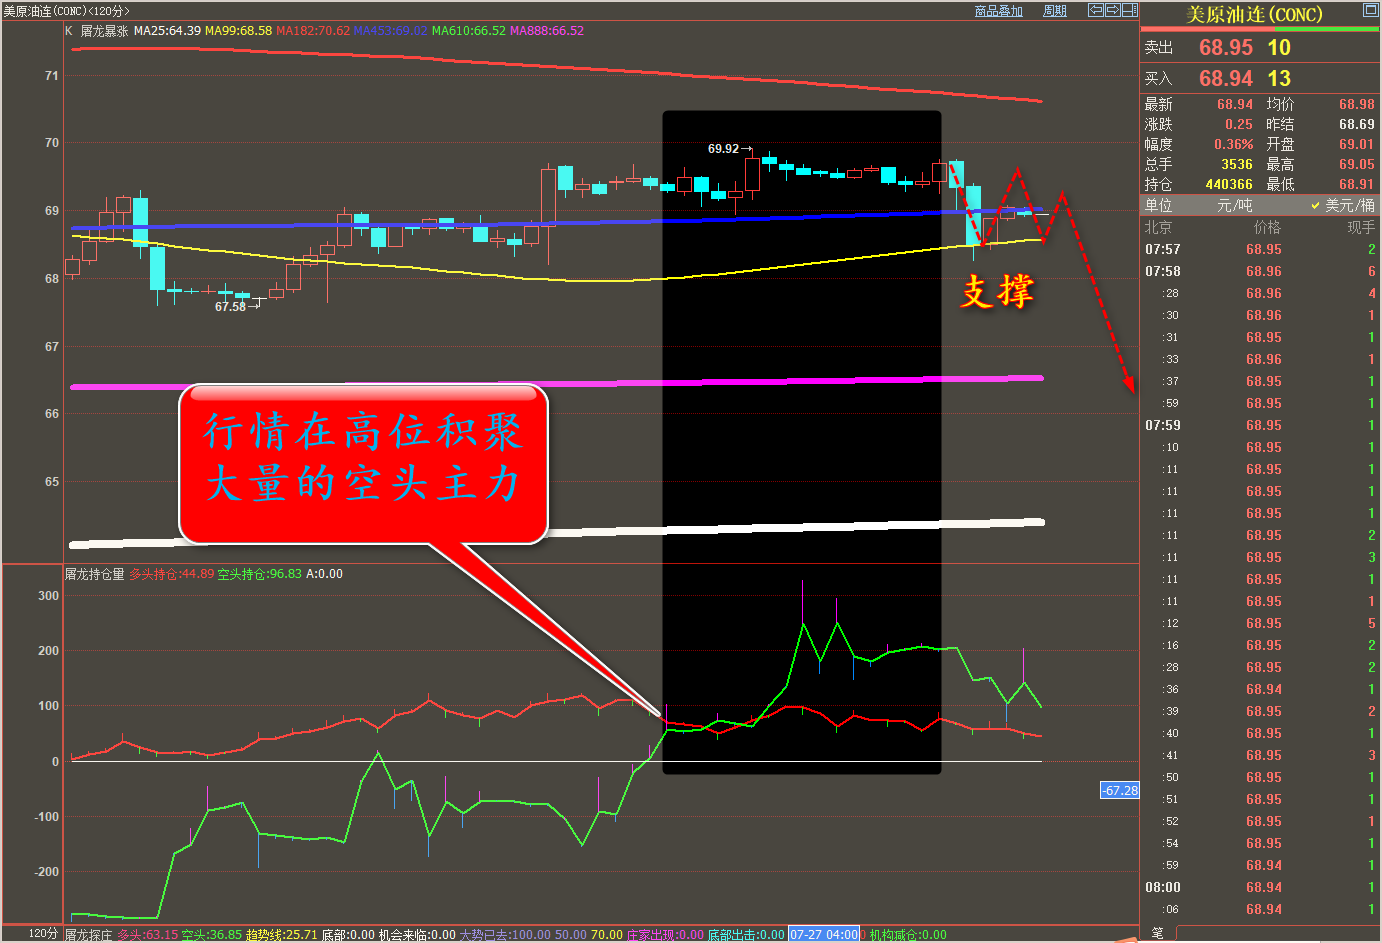Click the left arrow navigation icon

point(1095,10)
